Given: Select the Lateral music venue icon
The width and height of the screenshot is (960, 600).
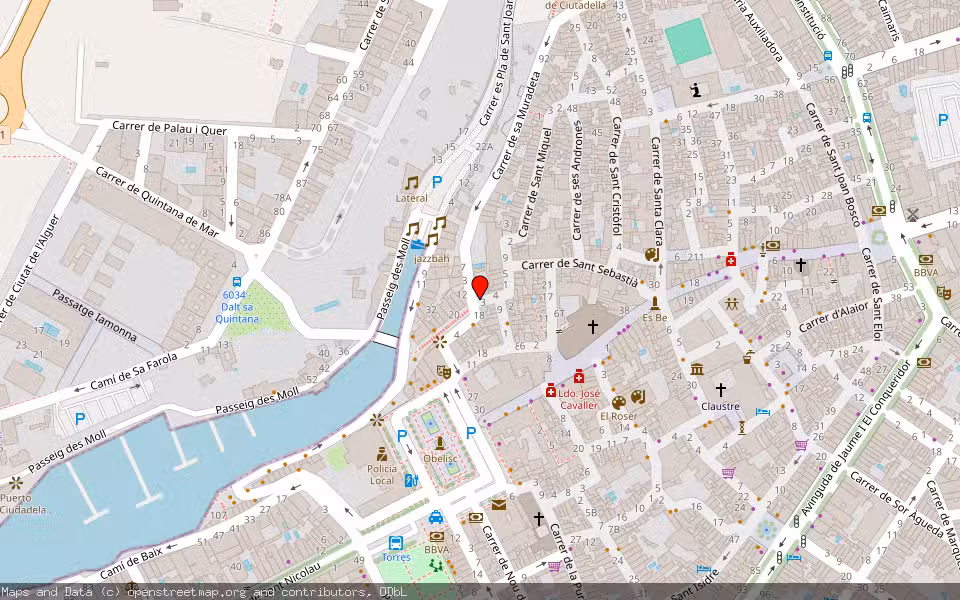Looking at the screenshot, I should pos(411,182).
